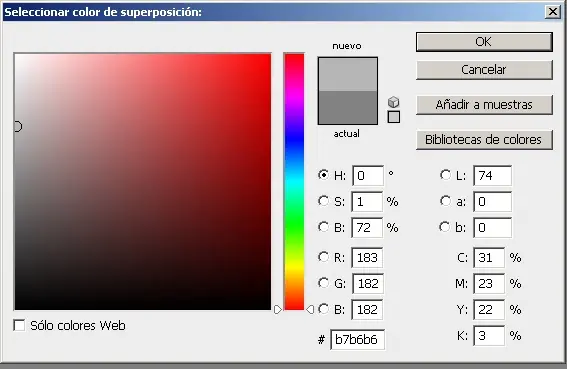Select the B blue radio button next to 182

[x=323, y=309]
